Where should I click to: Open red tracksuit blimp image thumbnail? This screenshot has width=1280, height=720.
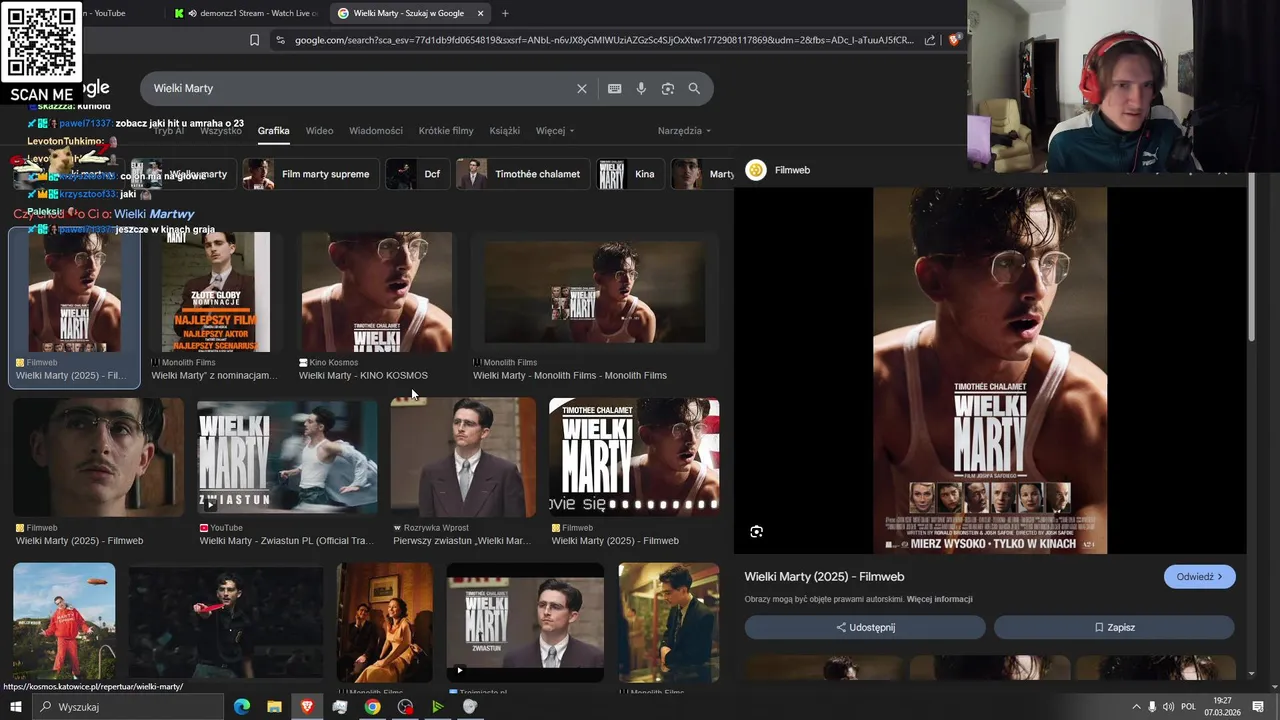(x=64, y=622)
